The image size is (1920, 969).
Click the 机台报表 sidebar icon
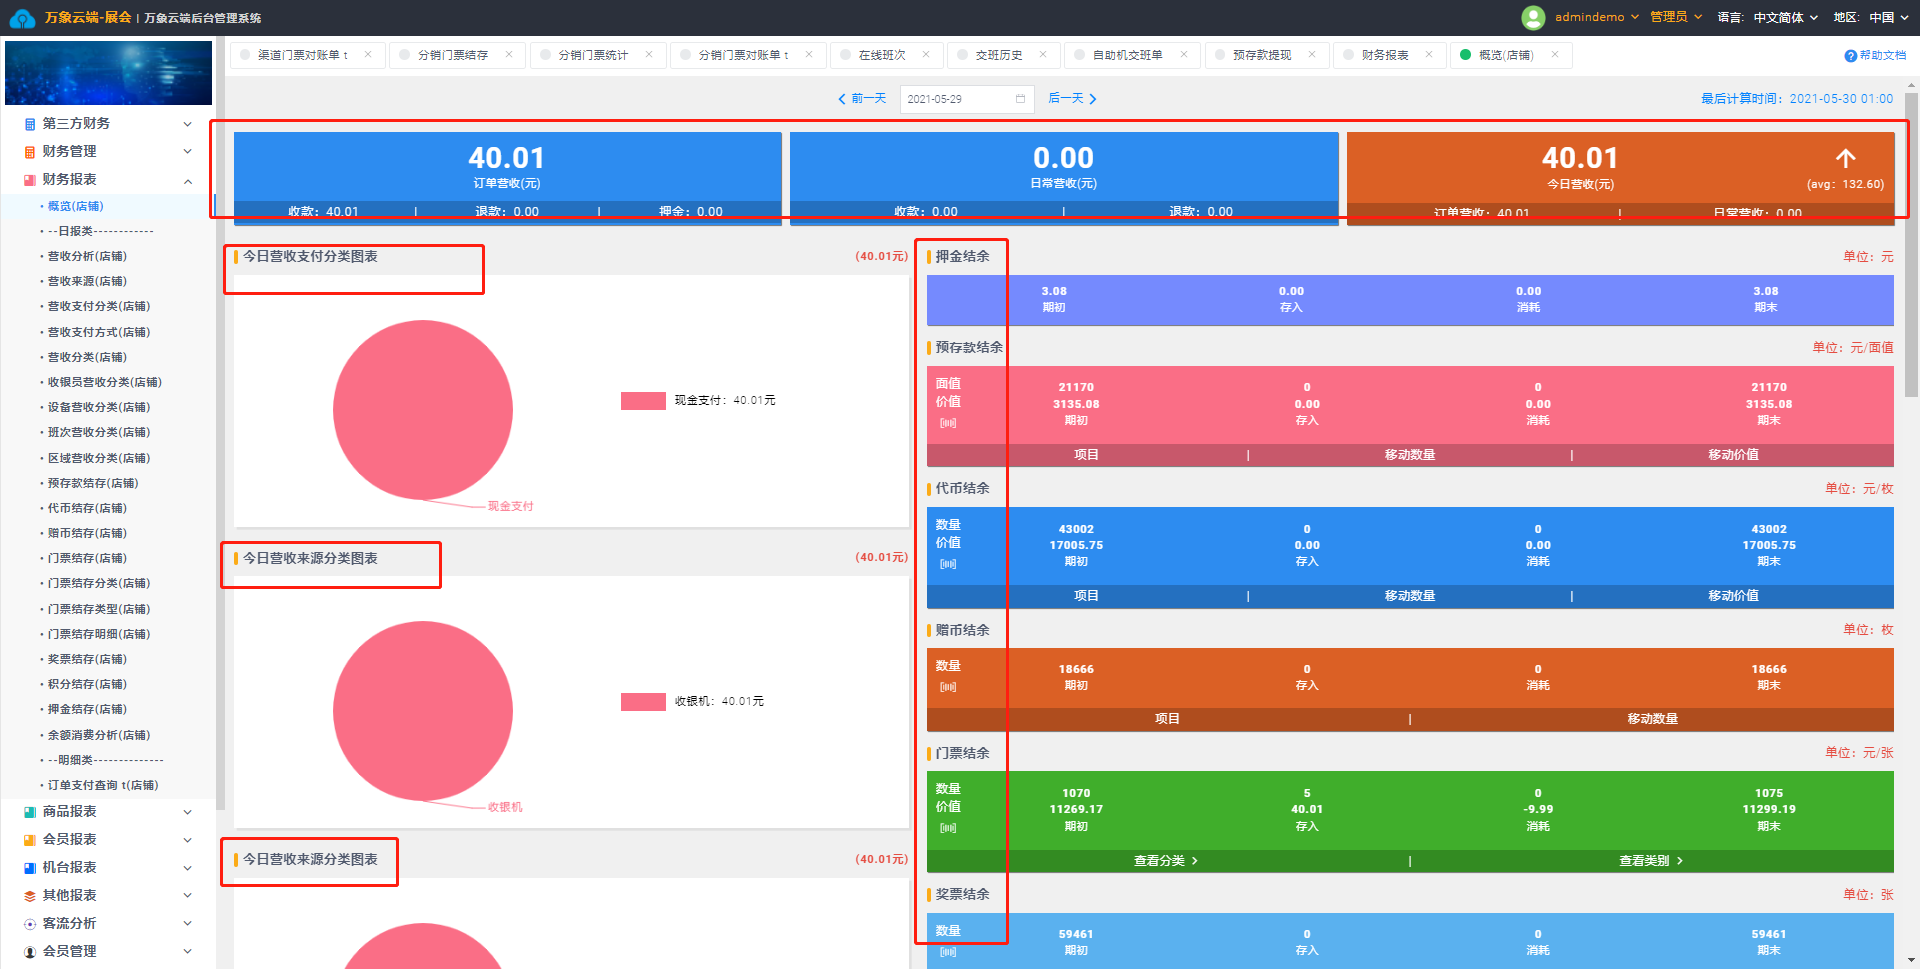pyautogui.click(x=30, y=868)
